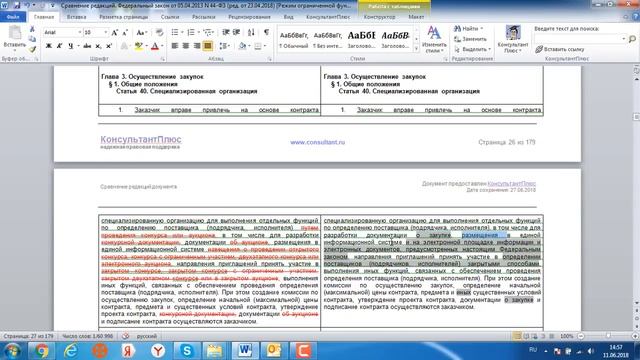Adjust the zoom slider in status bar
640x360 pixels.
[x=608, y=336]
